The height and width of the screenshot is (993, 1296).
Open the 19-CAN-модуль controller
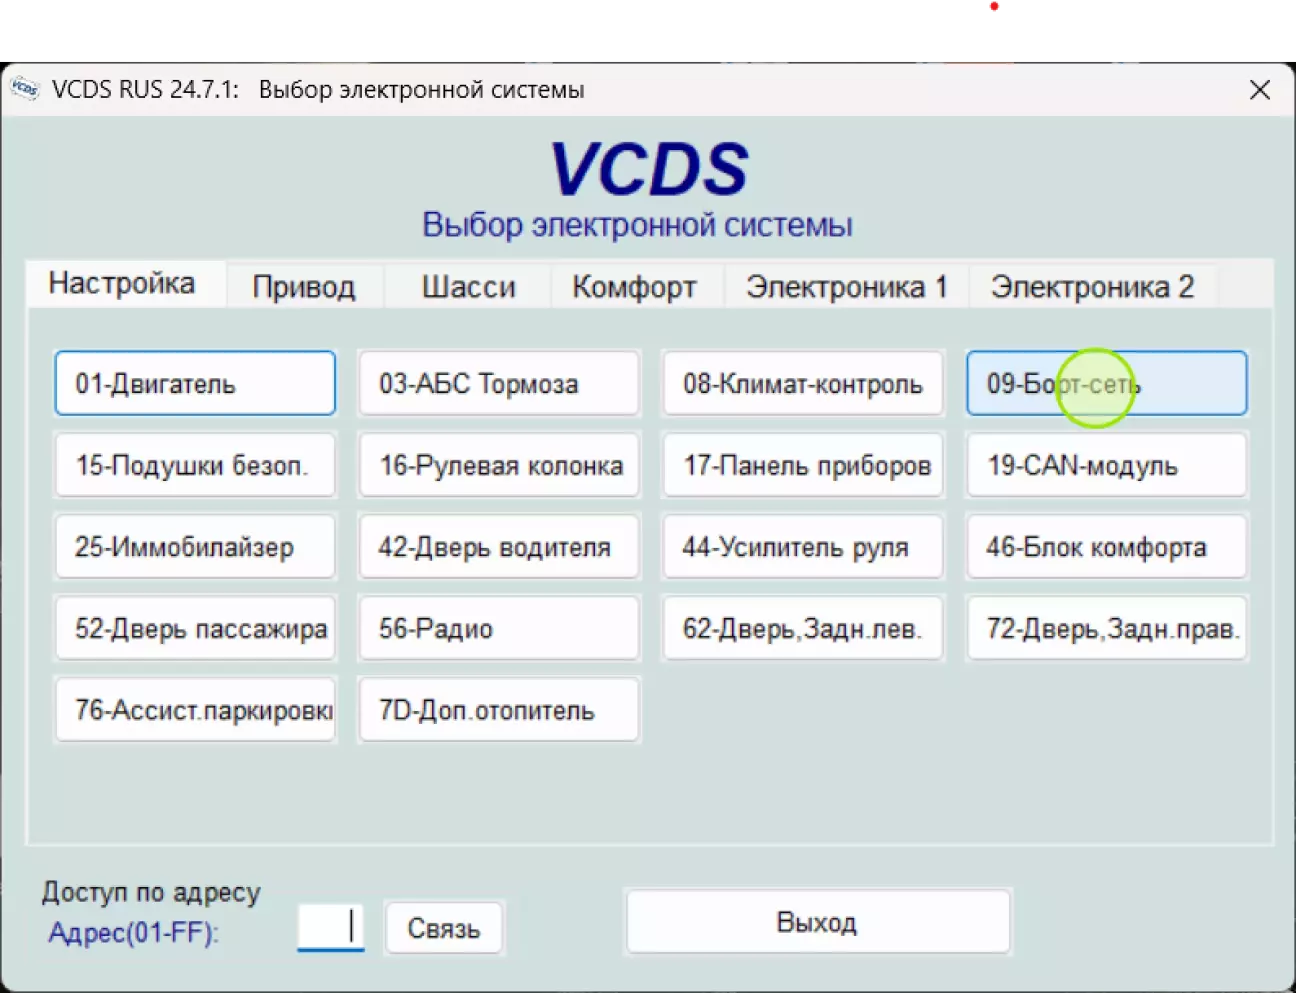pos(1107,465)
